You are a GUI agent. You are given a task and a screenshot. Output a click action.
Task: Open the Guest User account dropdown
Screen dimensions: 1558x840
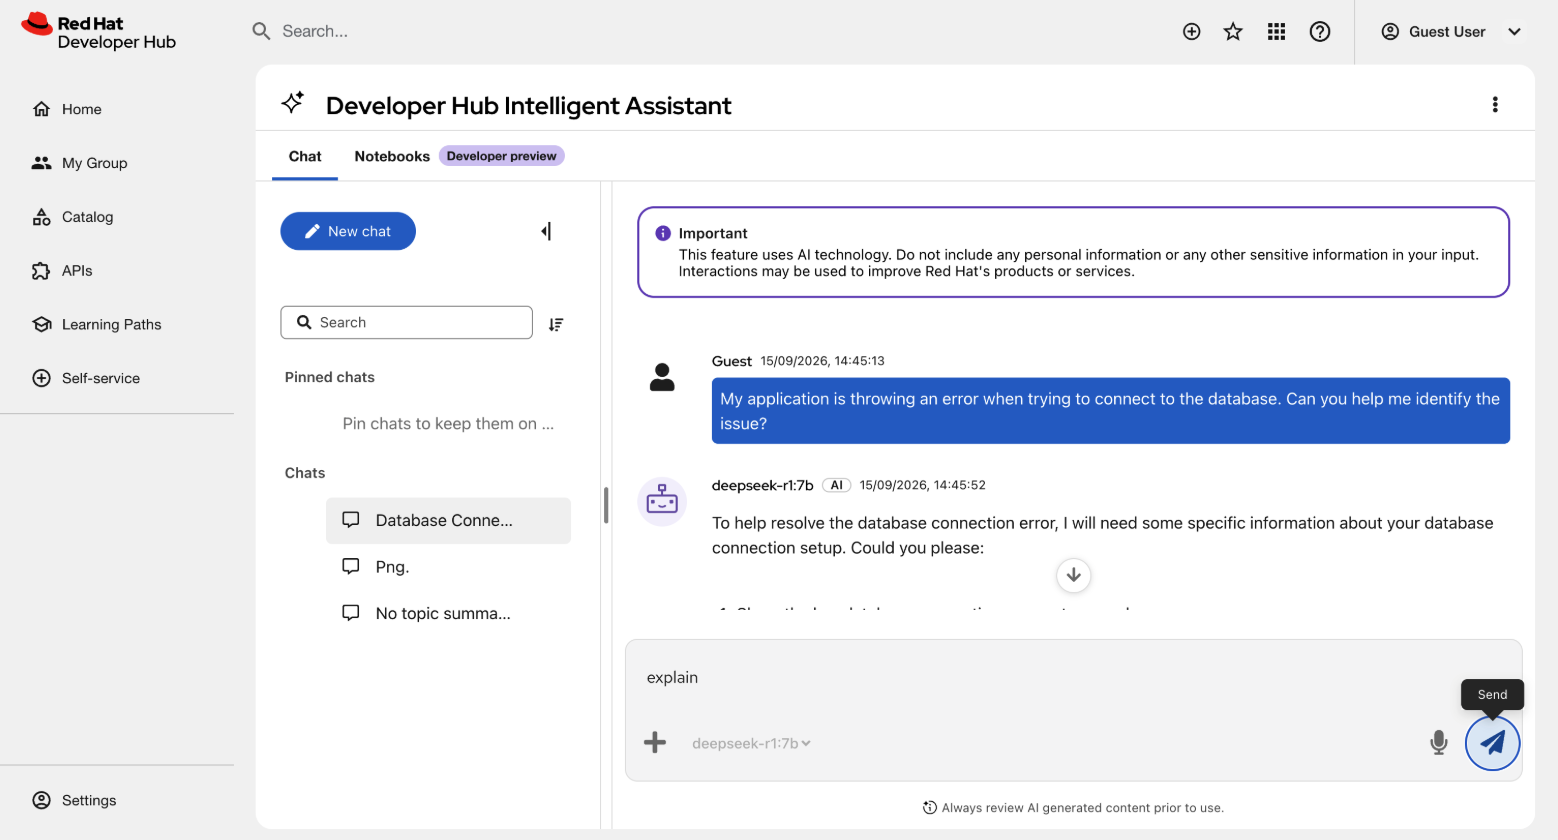click(1451, 32)
